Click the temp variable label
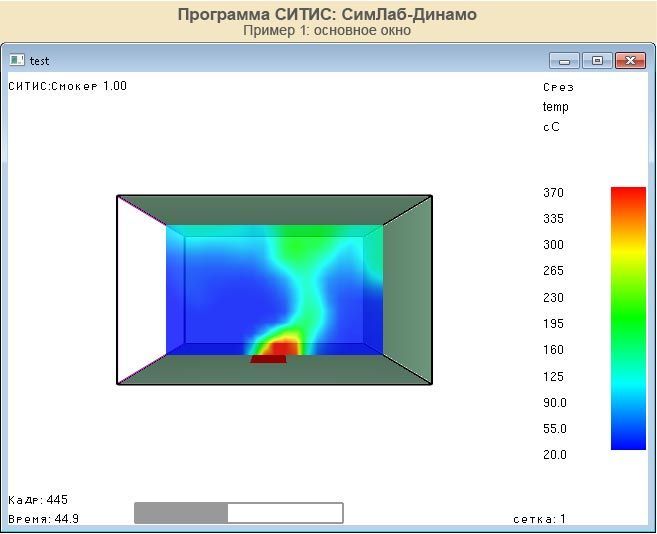This screenshot has height=534, width=657. point(556,107)
